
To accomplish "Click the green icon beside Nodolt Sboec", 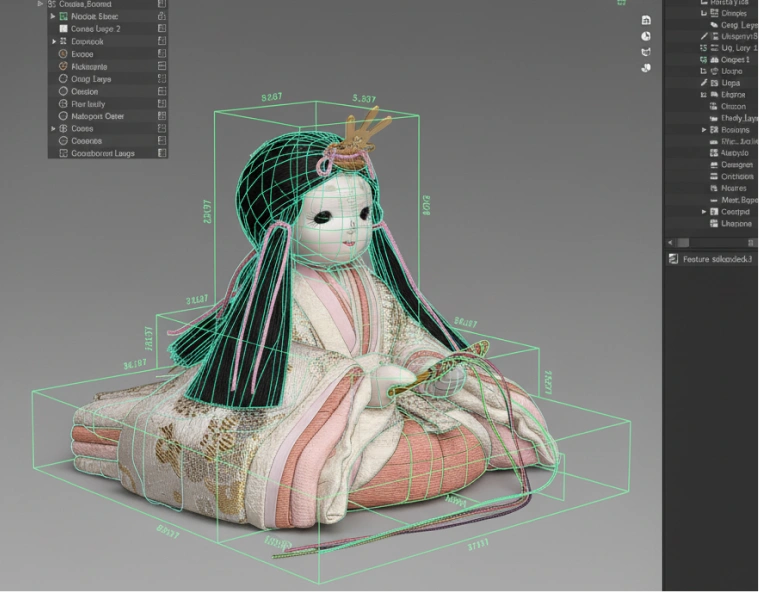I will [63, 16].
